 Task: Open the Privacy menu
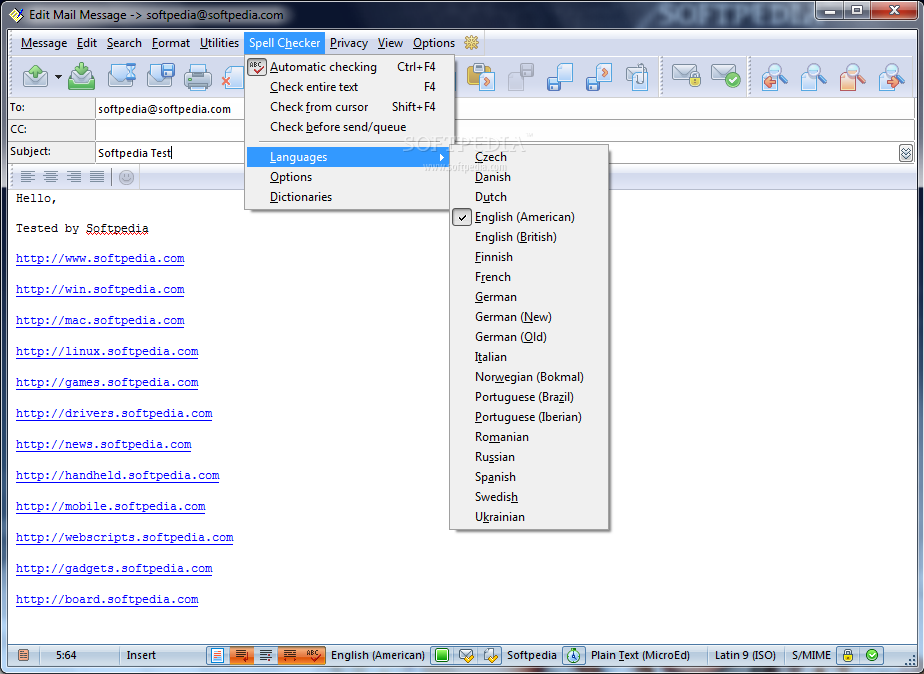[349, 43]
